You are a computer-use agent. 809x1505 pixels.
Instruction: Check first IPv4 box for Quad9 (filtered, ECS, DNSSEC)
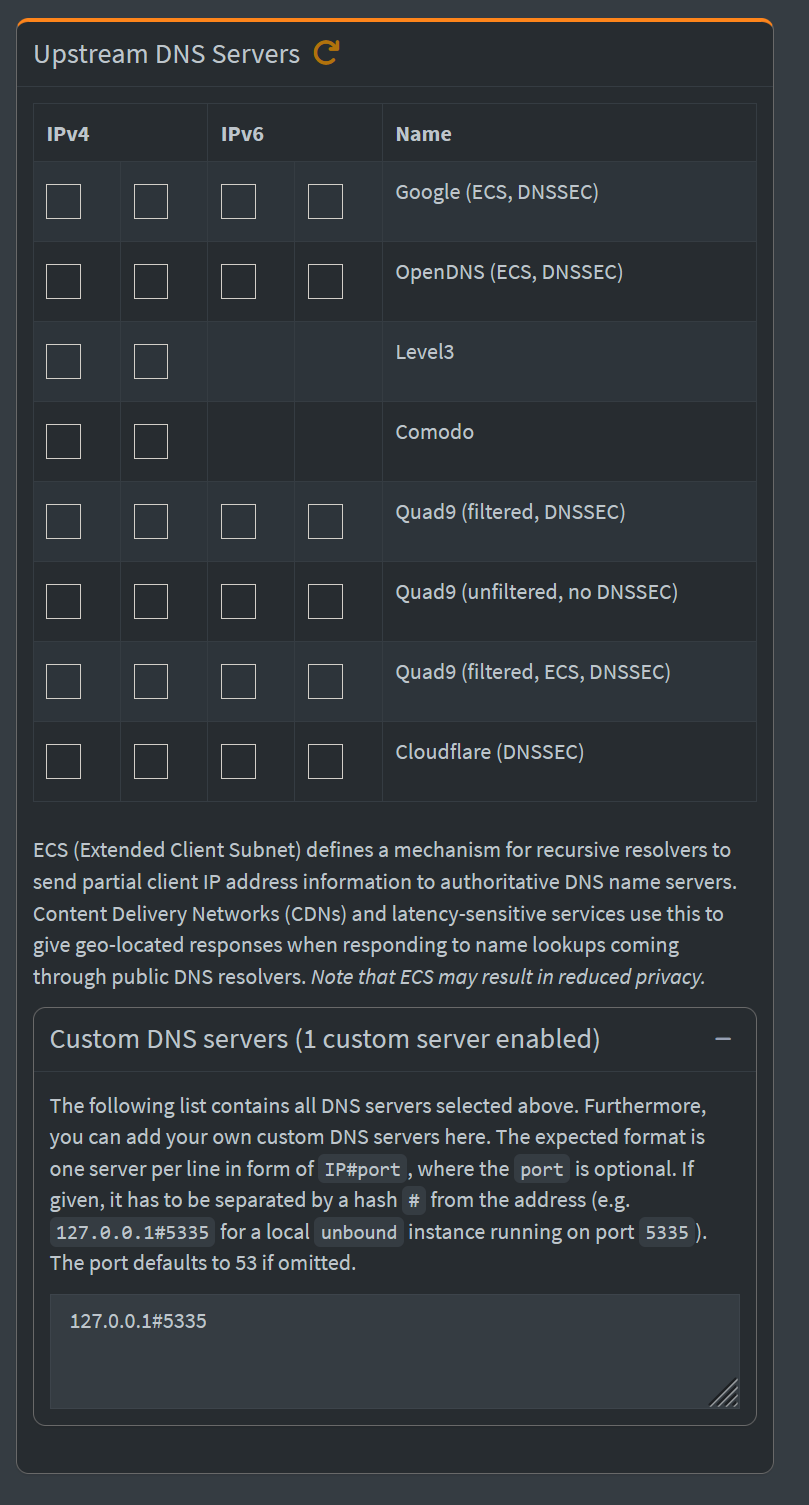(63, 681)
